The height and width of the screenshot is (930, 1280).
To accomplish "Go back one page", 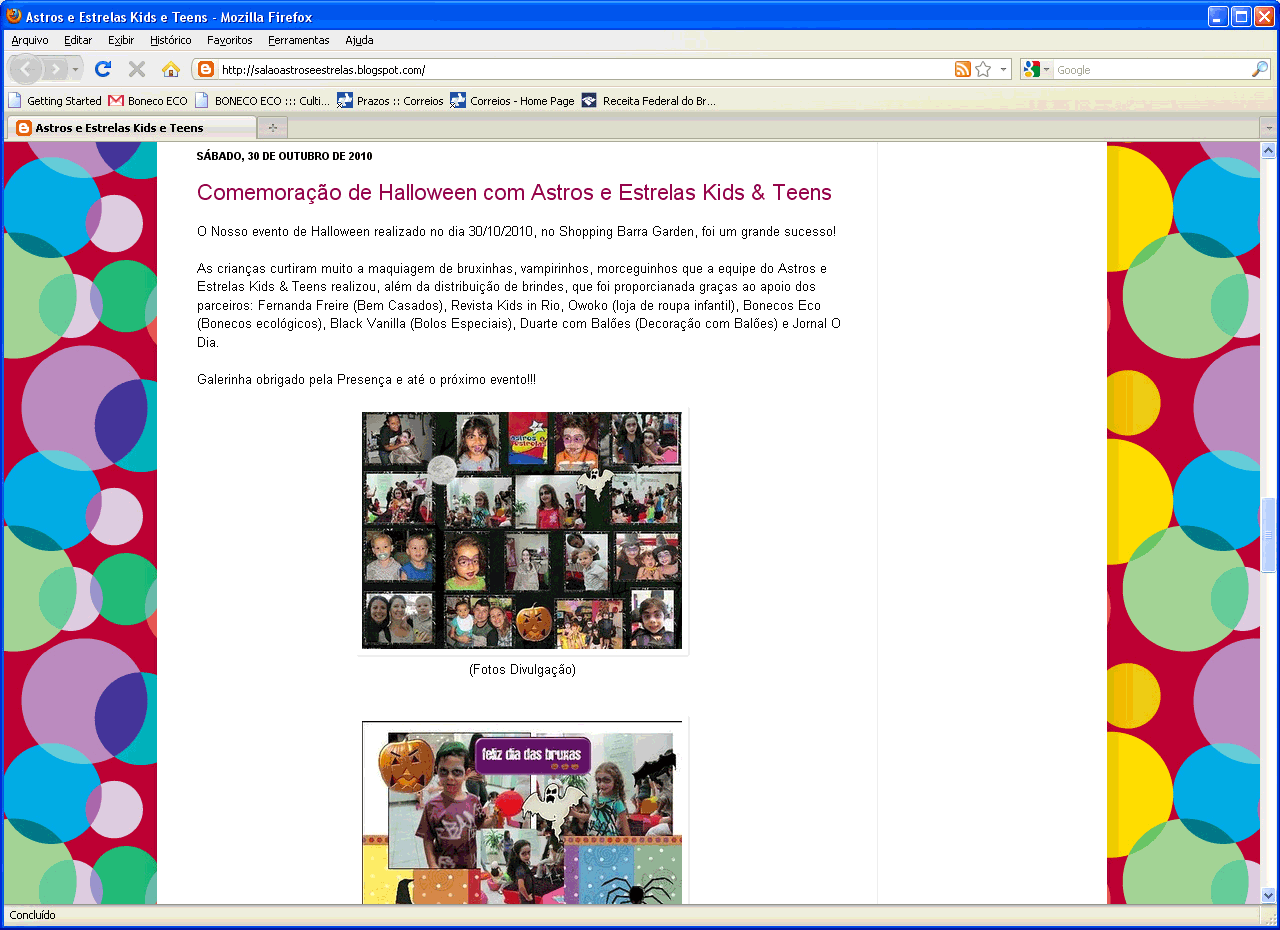I will click(25, 69).
